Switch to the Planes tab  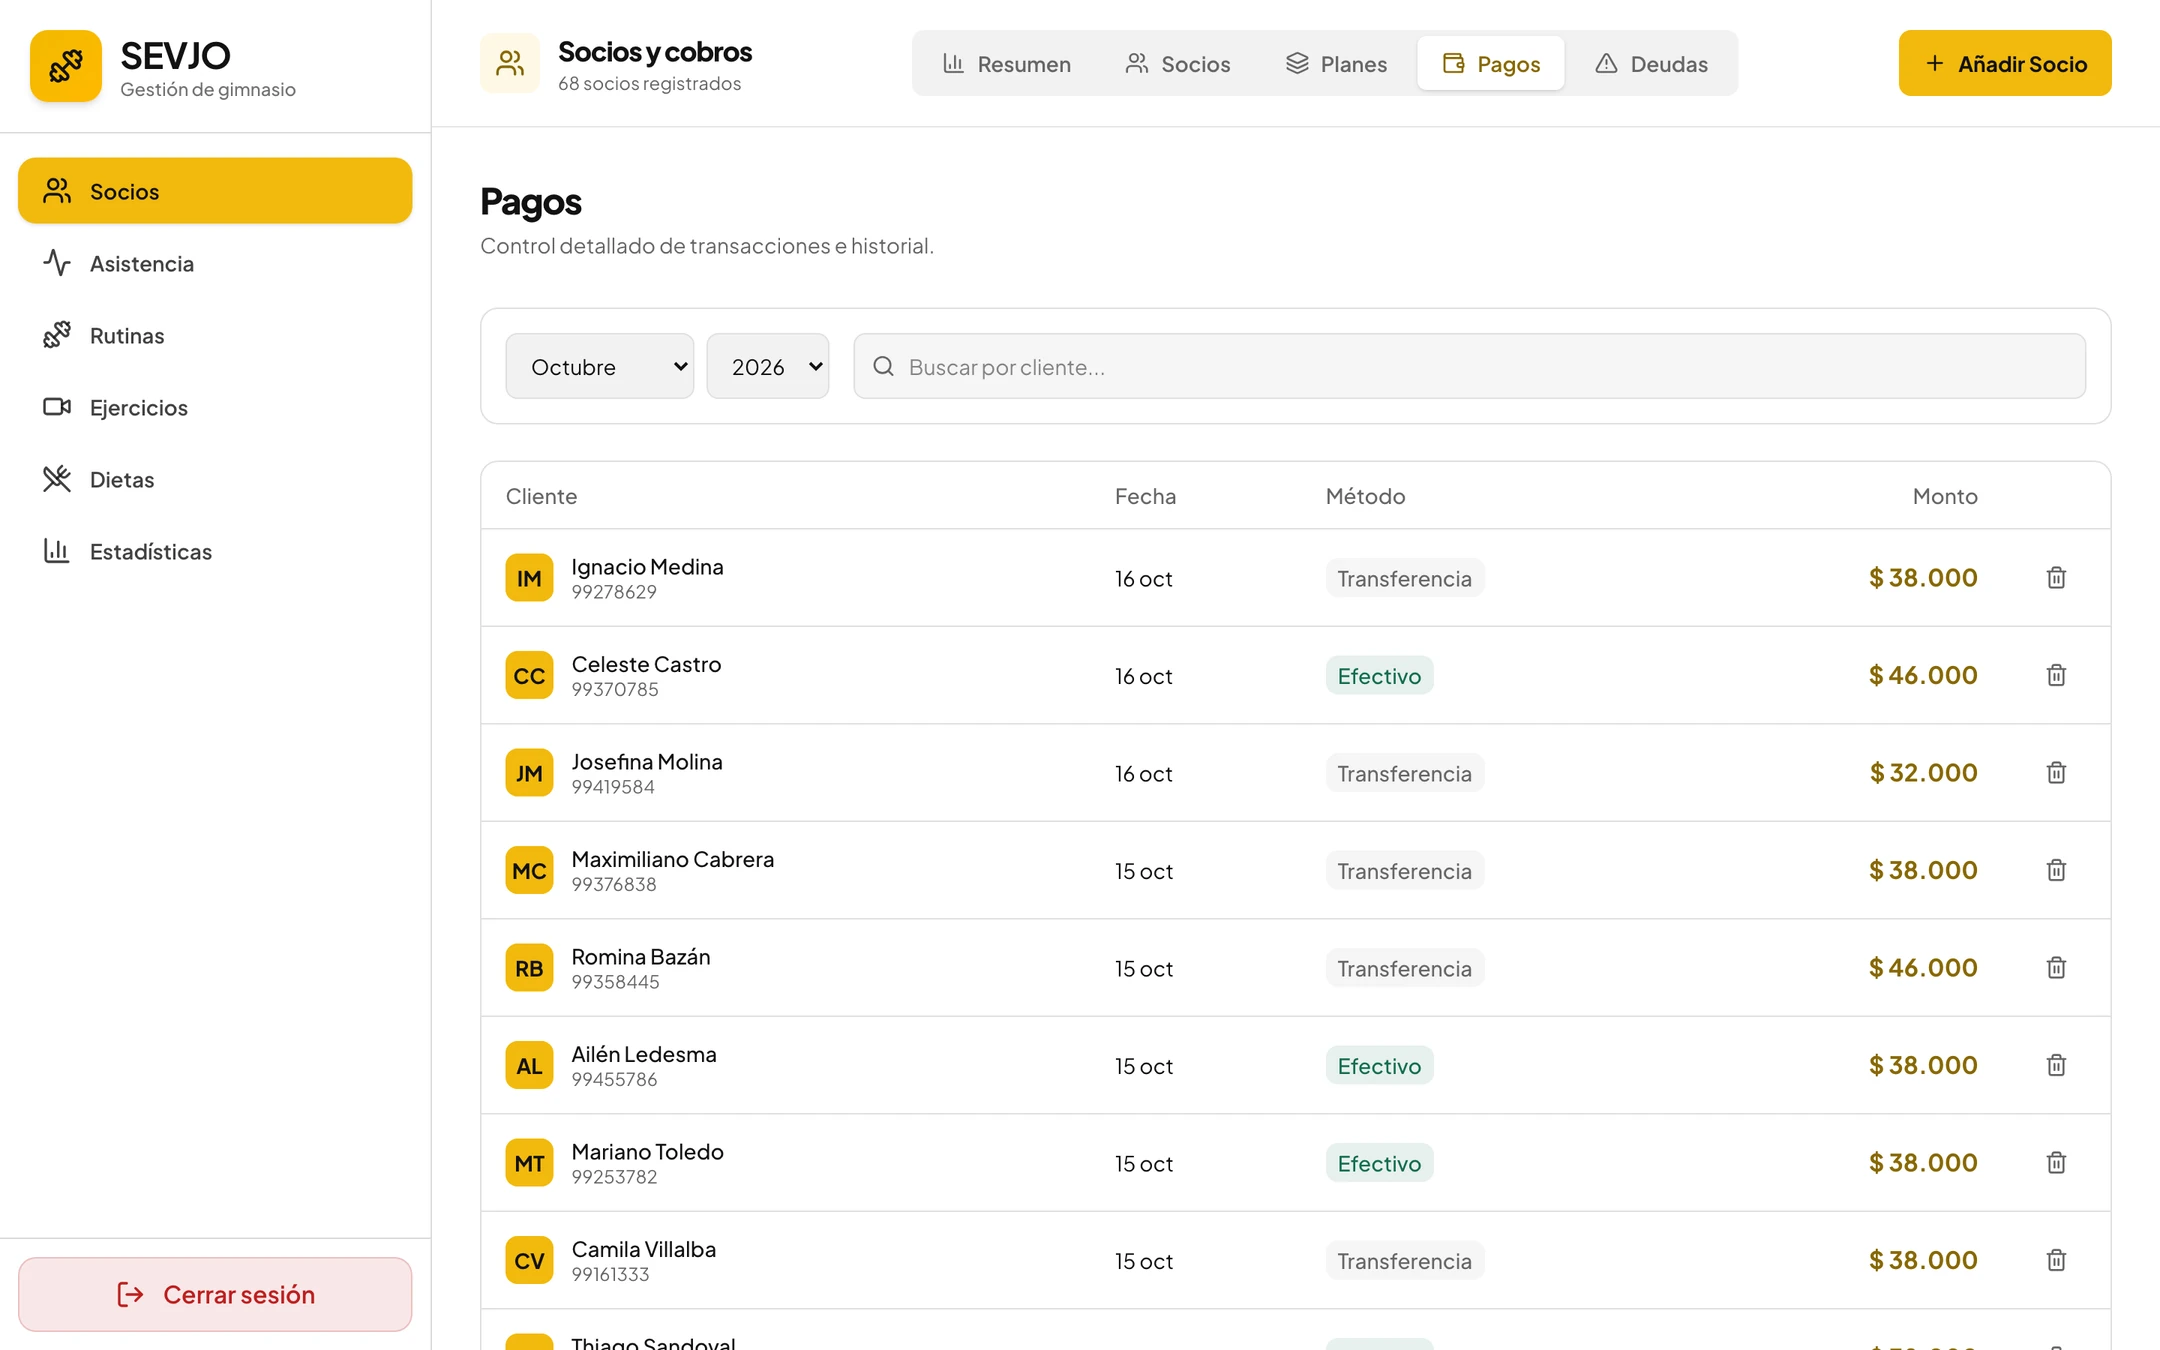tap(1336, 64)
